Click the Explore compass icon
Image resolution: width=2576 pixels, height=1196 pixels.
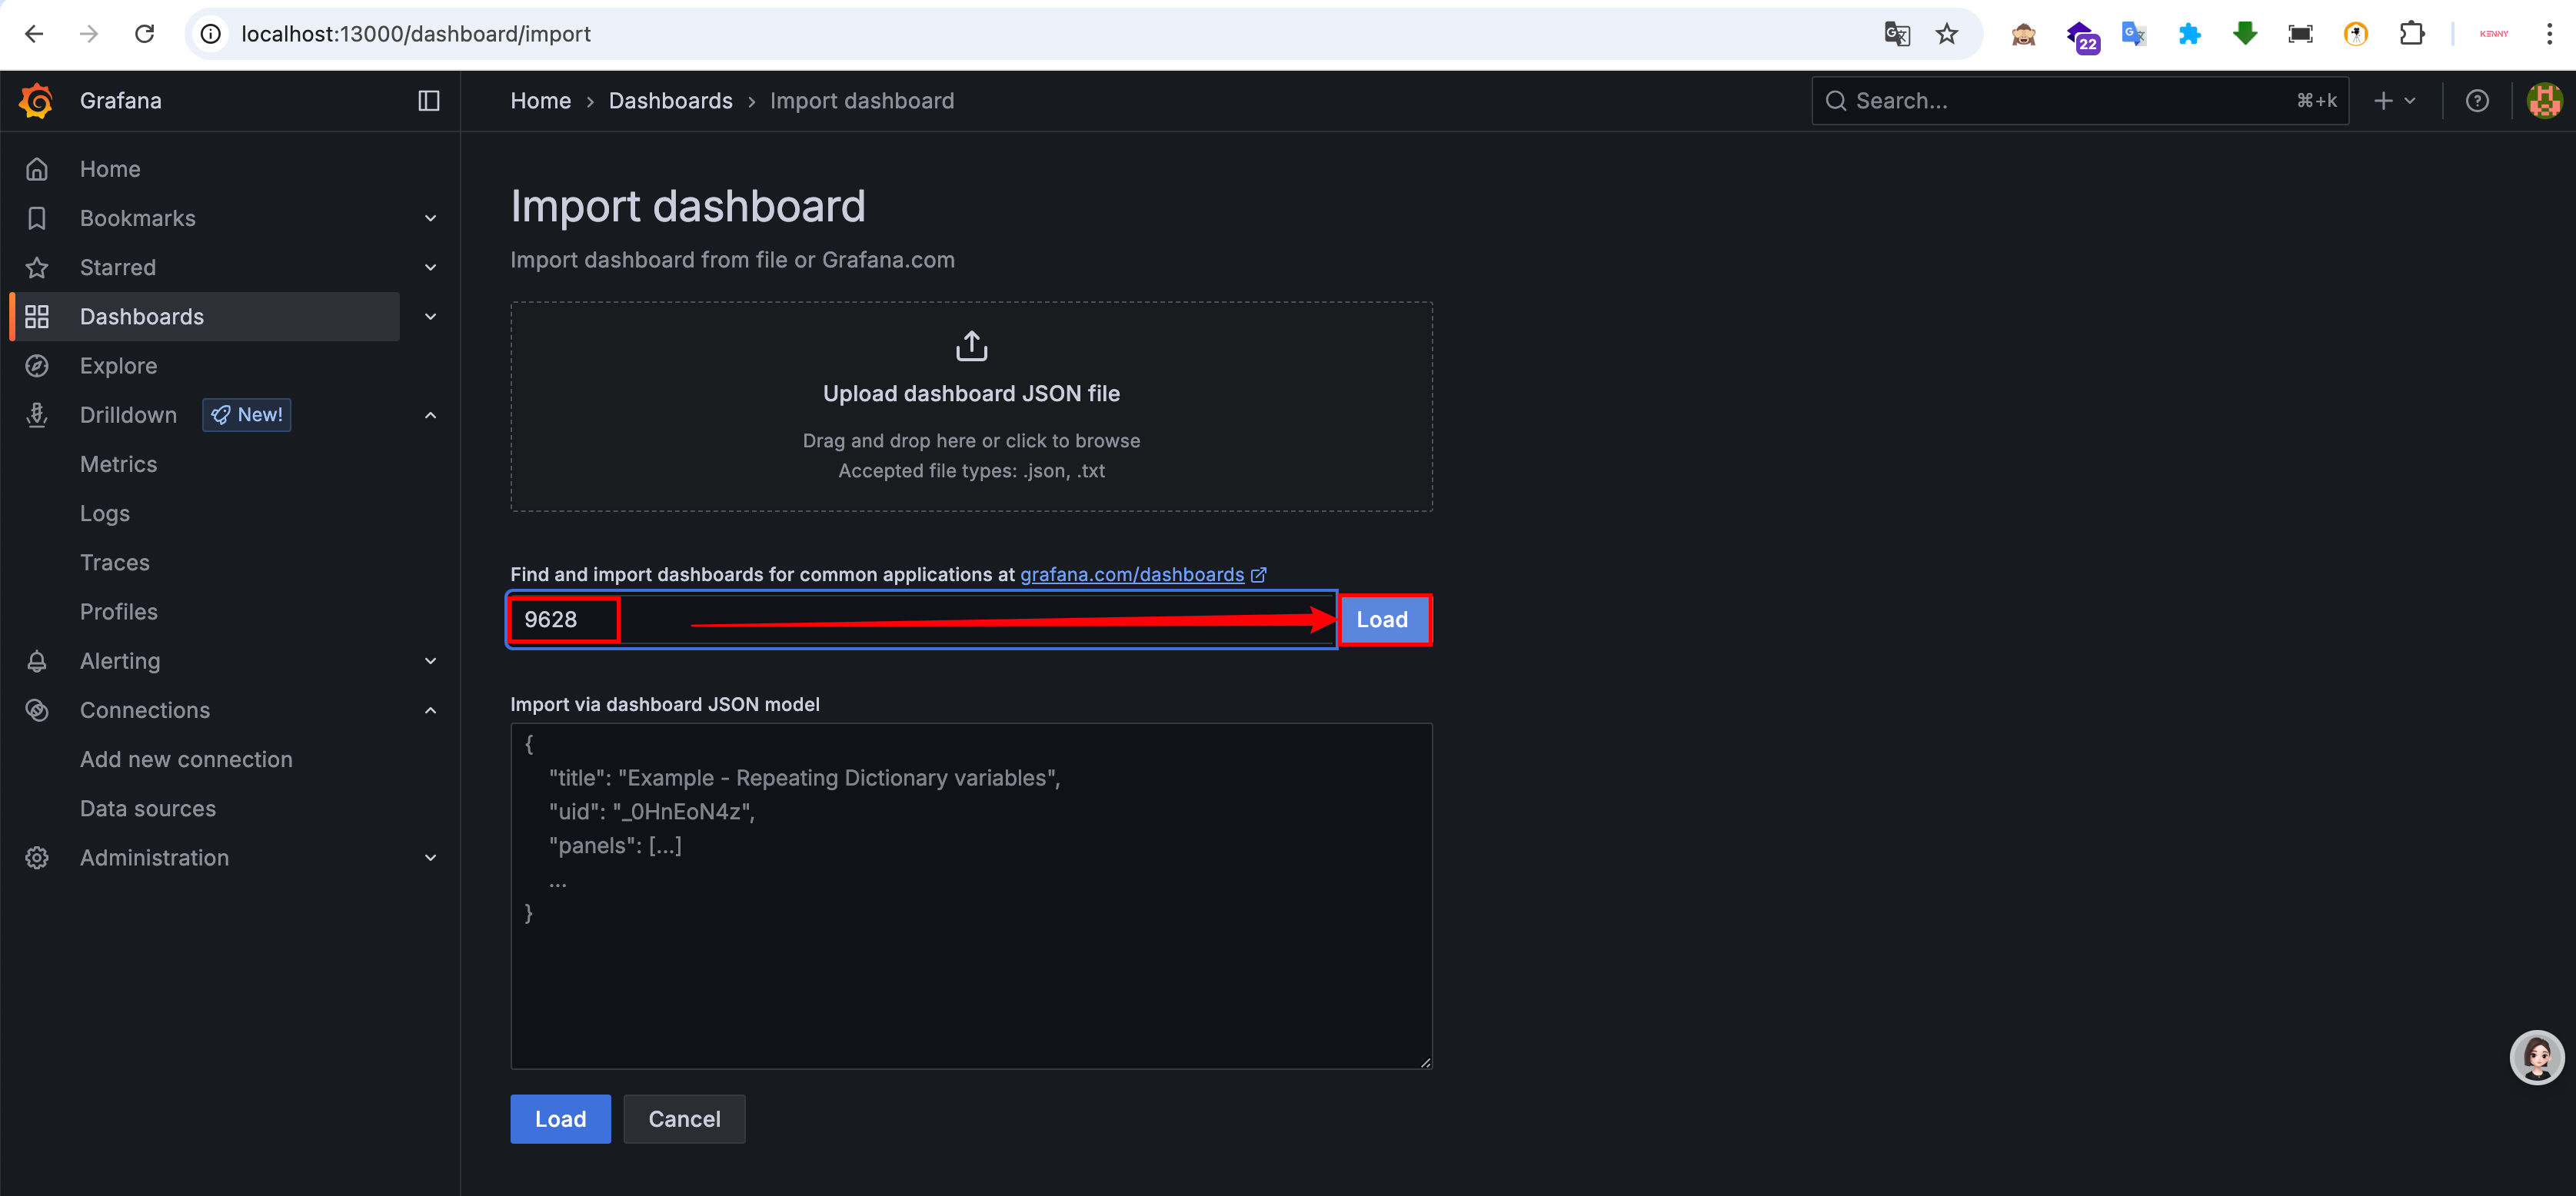point(37,365)
